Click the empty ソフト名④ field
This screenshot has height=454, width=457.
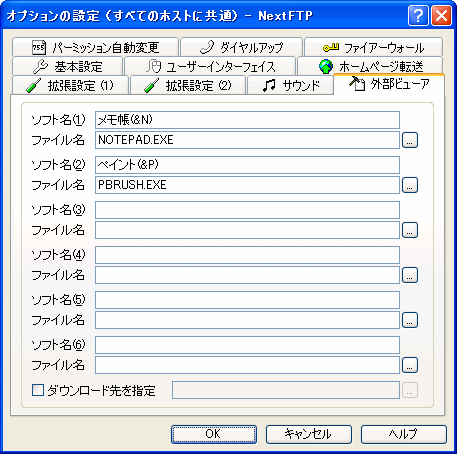point(247,255)
